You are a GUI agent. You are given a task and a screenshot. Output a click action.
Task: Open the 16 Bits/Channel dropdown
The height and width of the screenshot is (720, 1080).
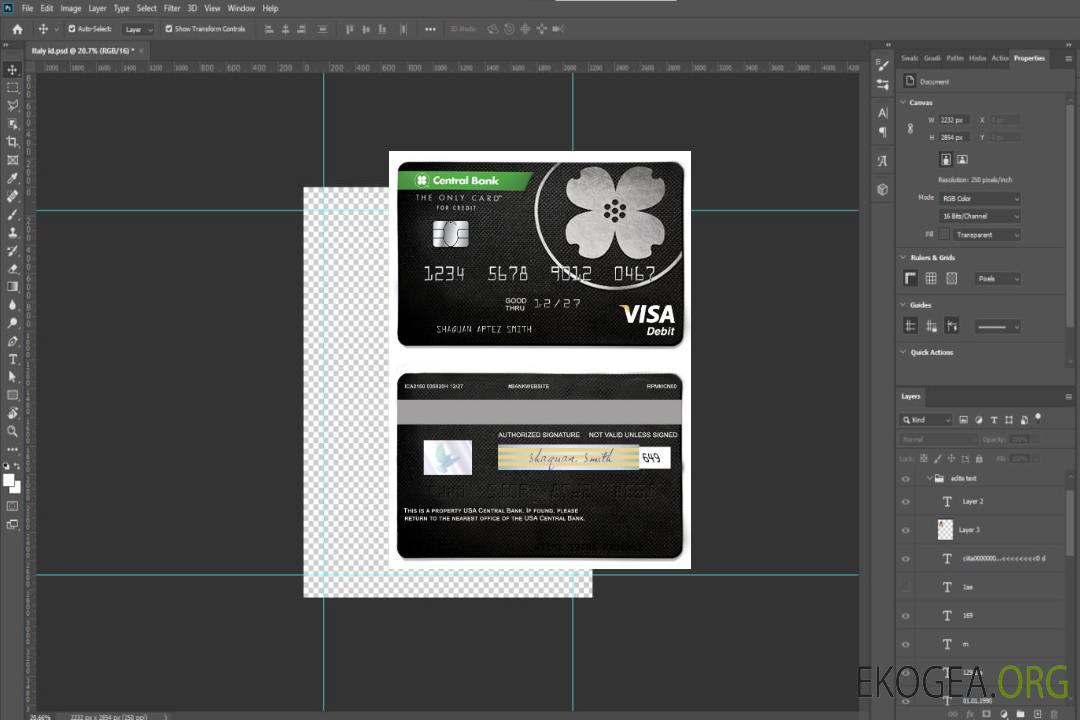979,216
